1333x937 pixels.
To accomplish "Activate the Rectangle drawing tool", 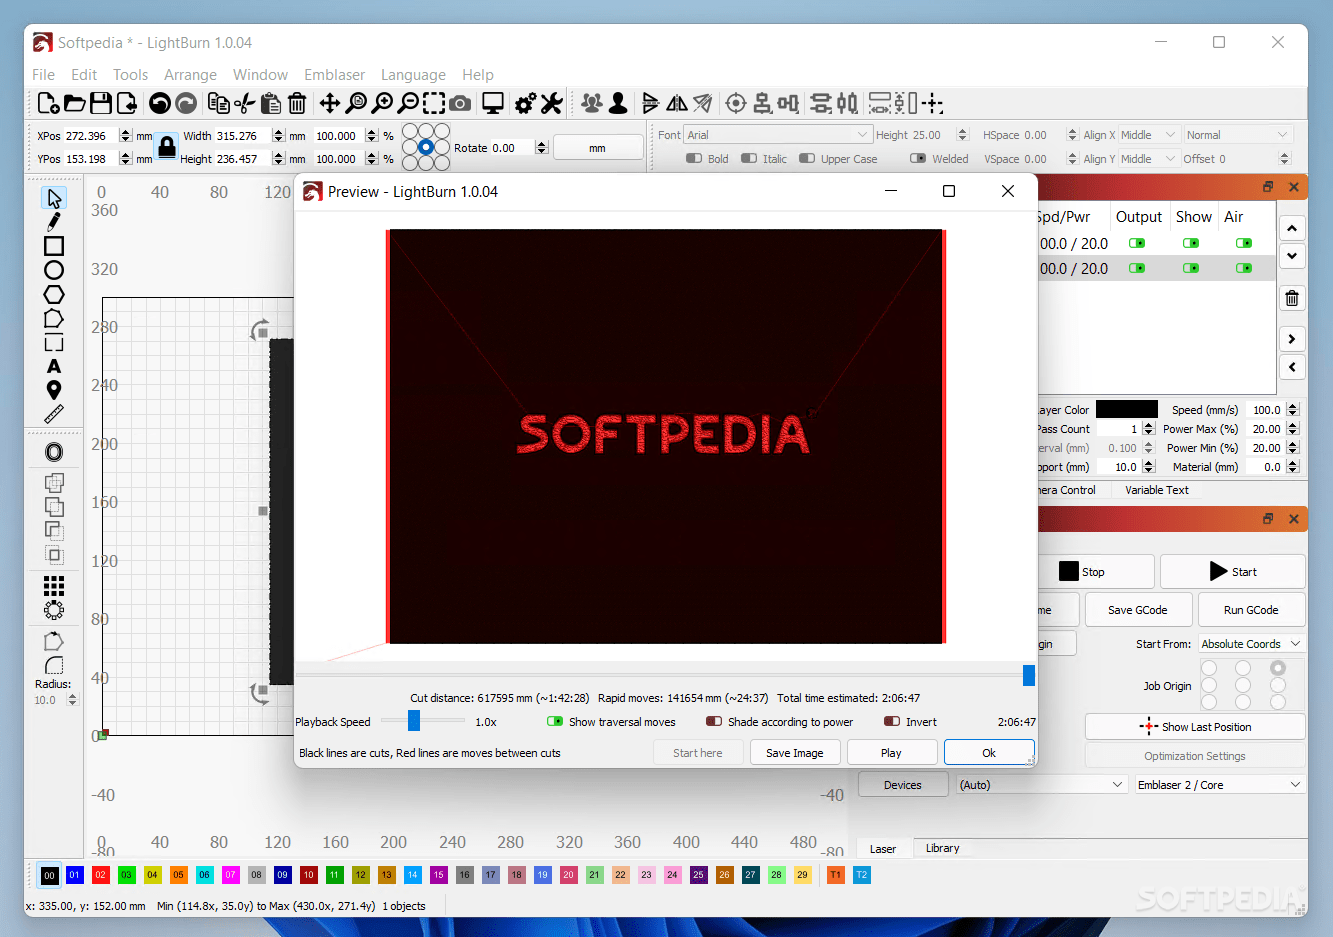I will click(x=53, y=245).
